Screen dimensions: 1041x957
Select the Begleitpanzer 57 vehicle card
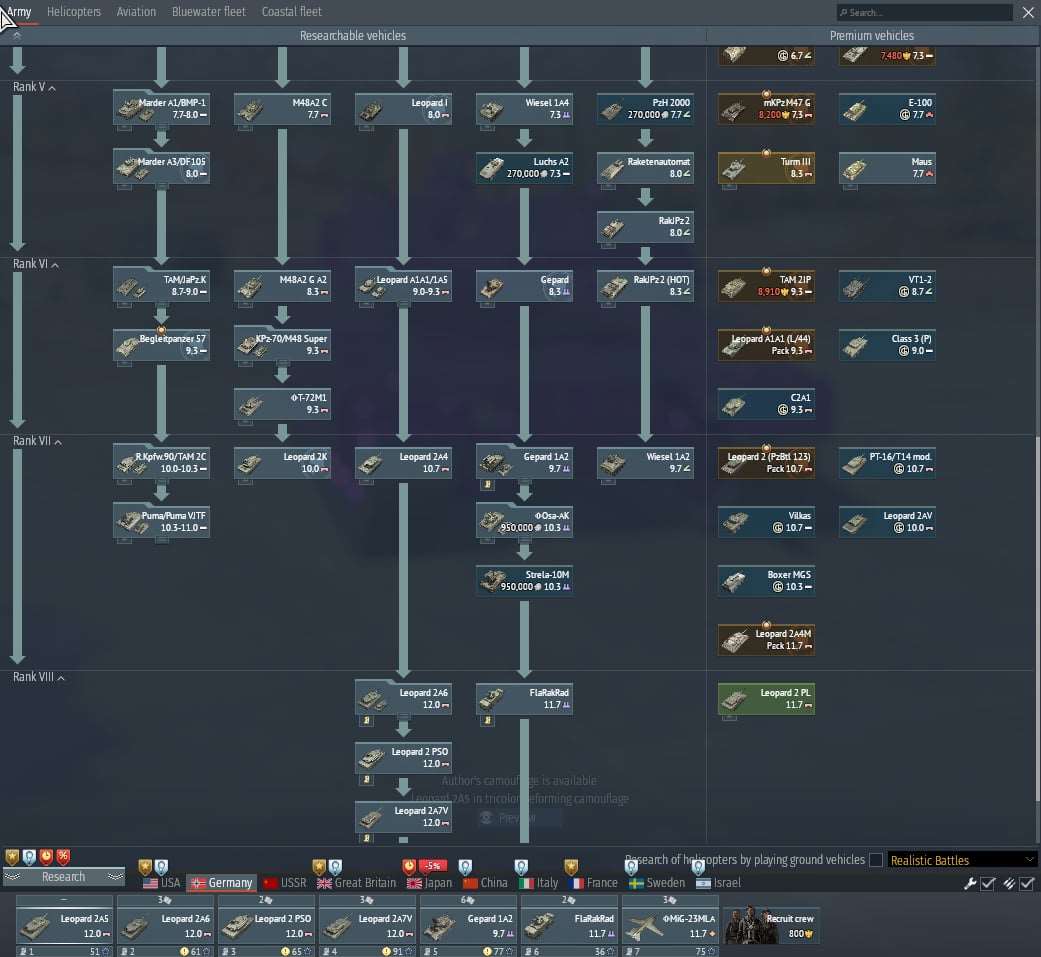click(162, 345)
